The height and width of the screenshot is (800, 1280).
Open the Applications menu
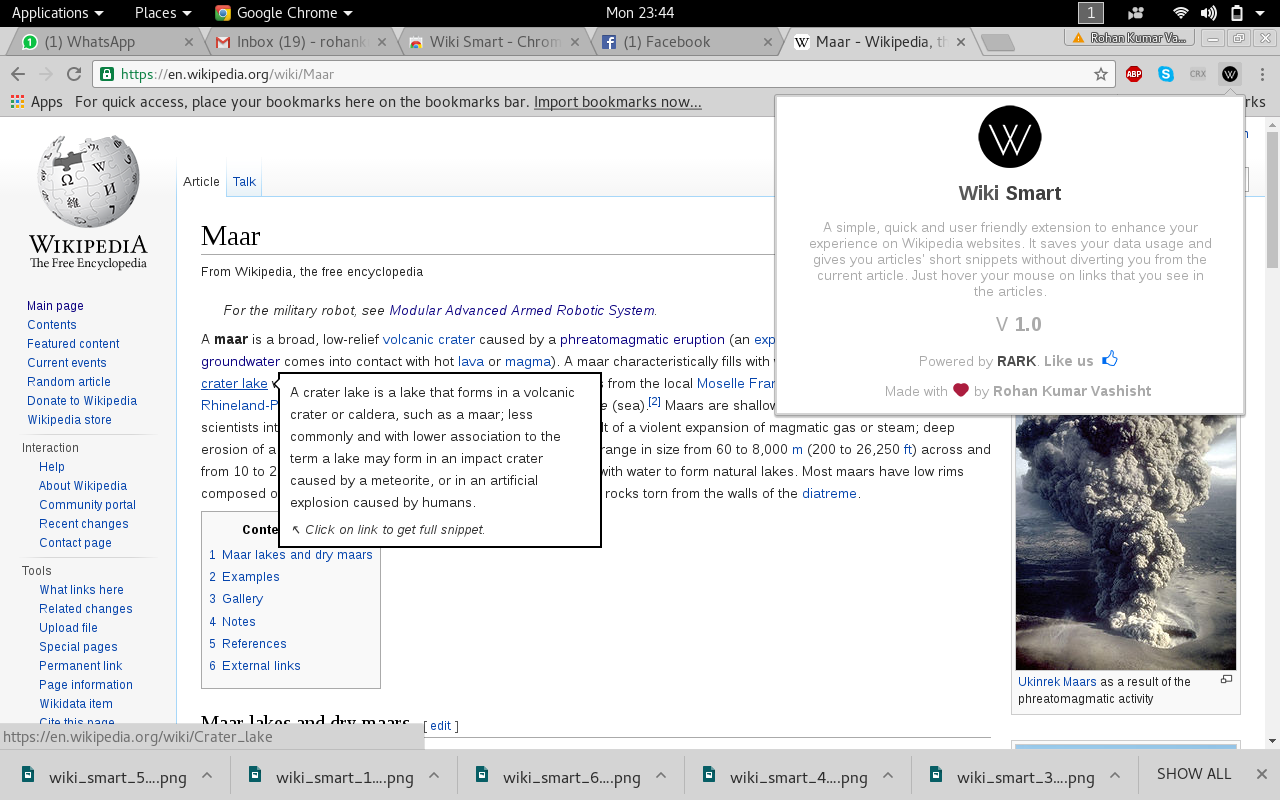point(50,13)
